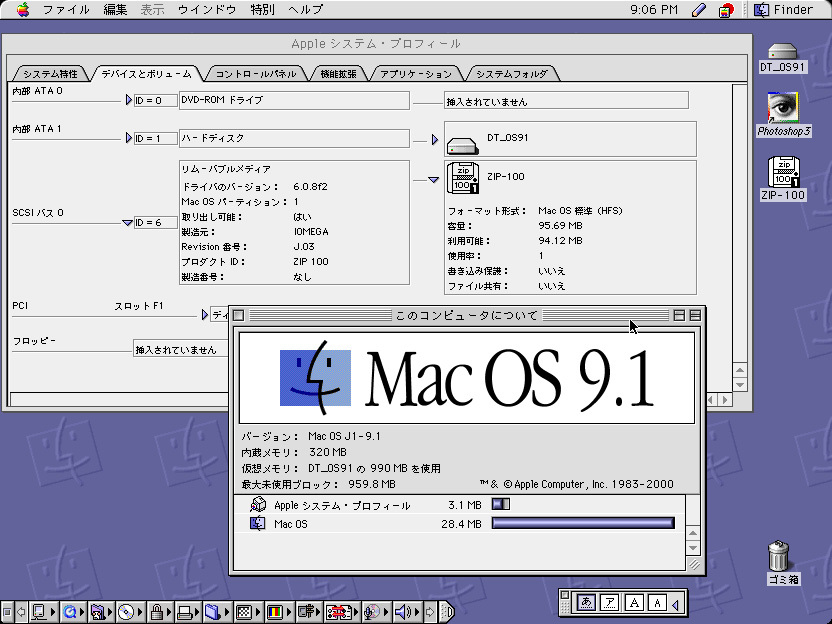Click the DT_OS91 drive icon in profiler window
832x624 pixels.
click(463, 145)
